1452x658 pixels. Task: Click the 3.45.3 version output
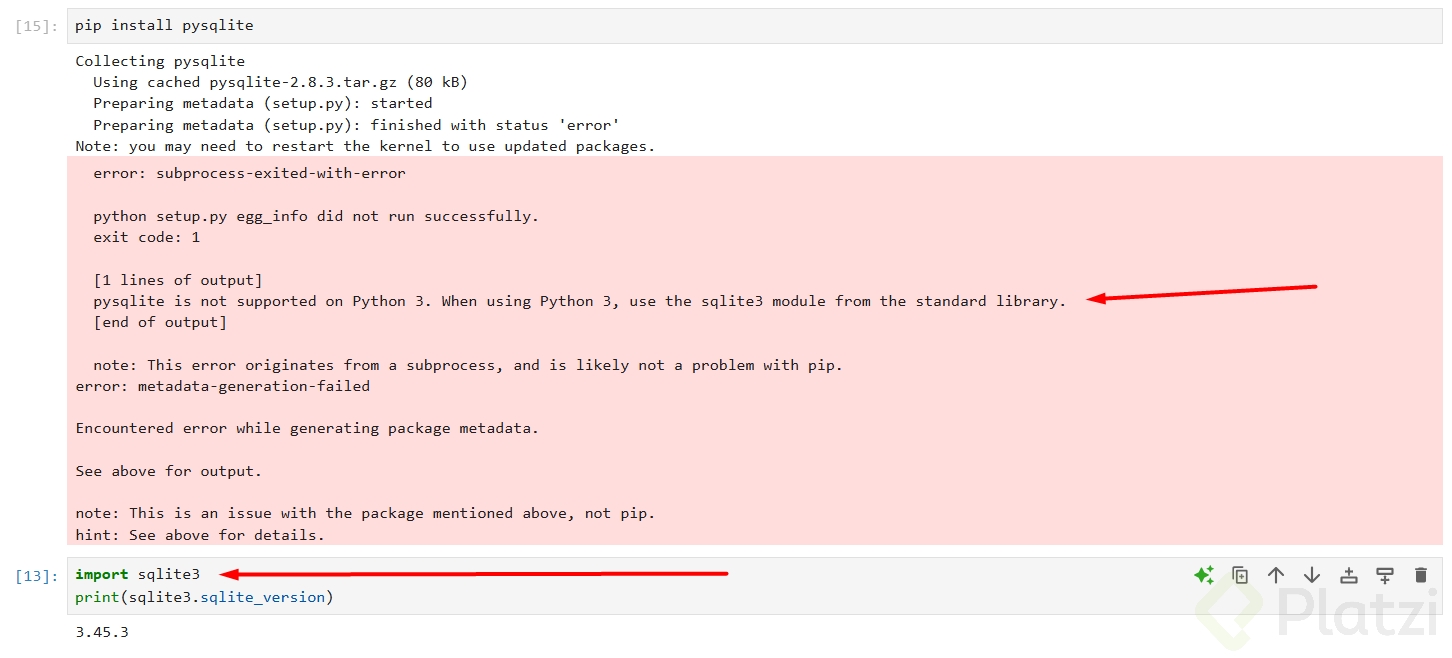(x=101, y=632)
